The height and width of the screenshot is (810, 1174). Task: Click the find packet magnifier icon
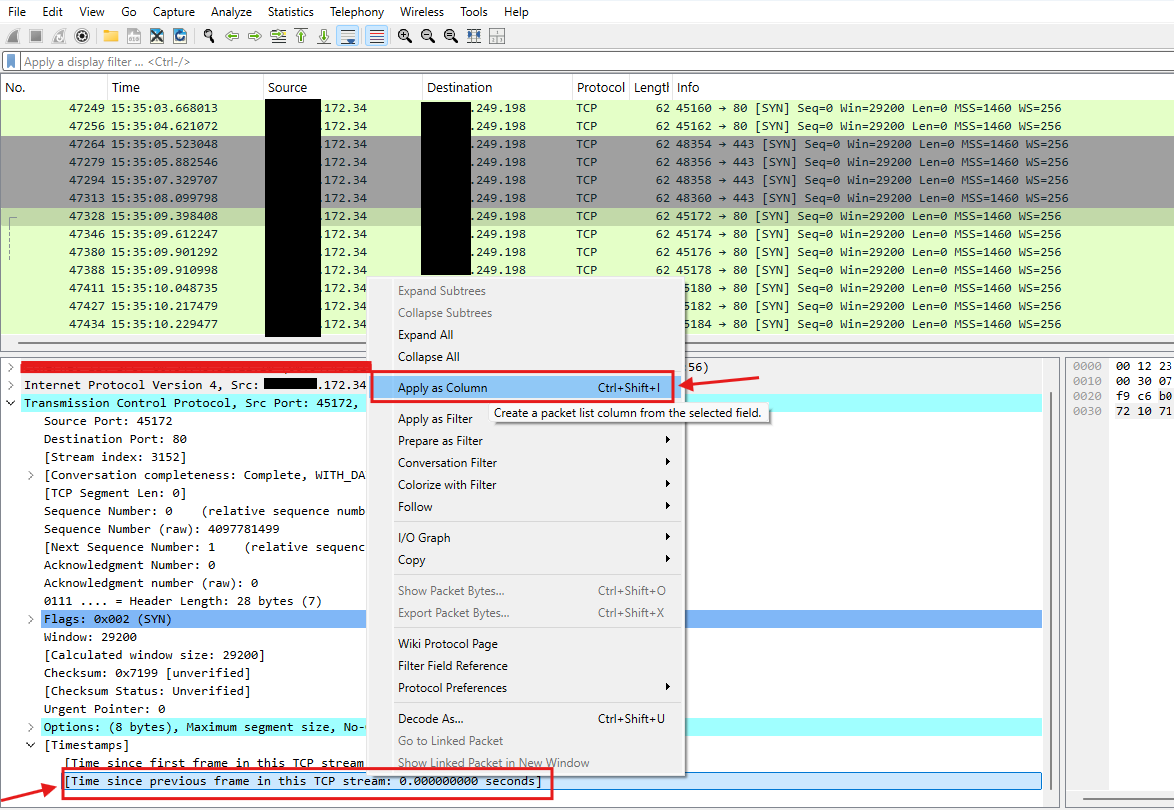tap(209, 36)
